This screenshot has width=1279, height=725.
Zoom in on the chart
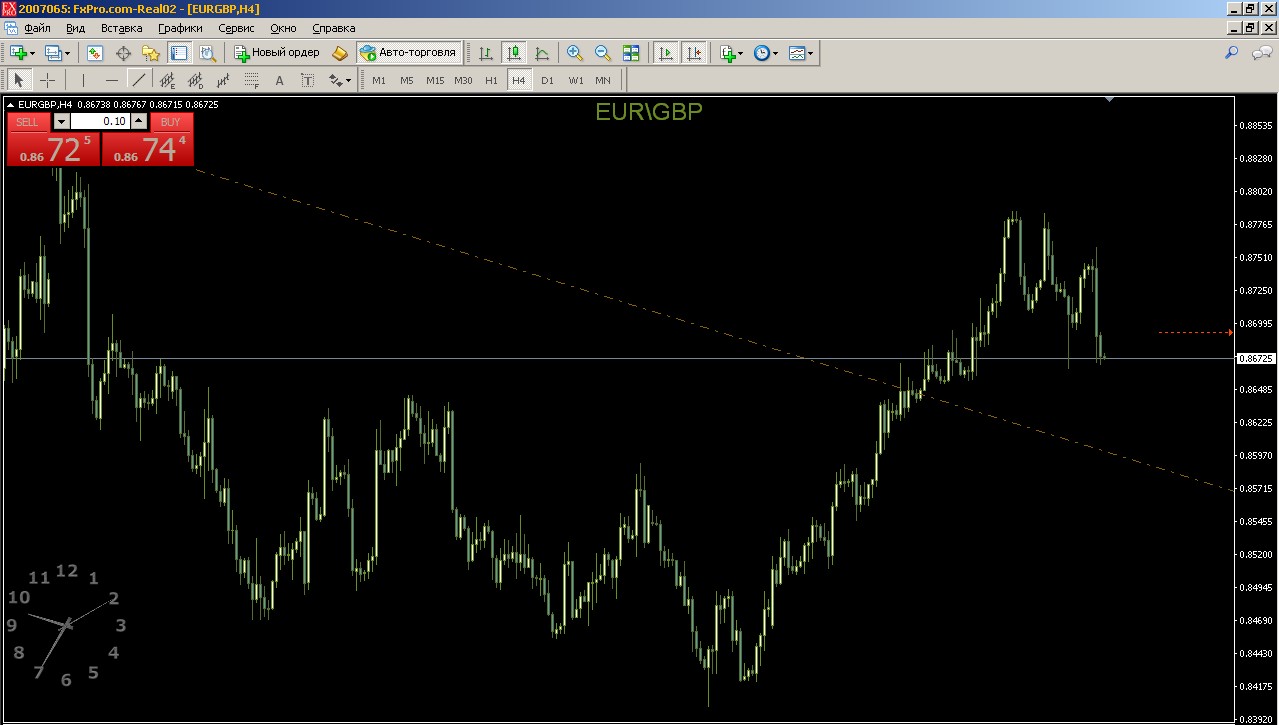575,53
